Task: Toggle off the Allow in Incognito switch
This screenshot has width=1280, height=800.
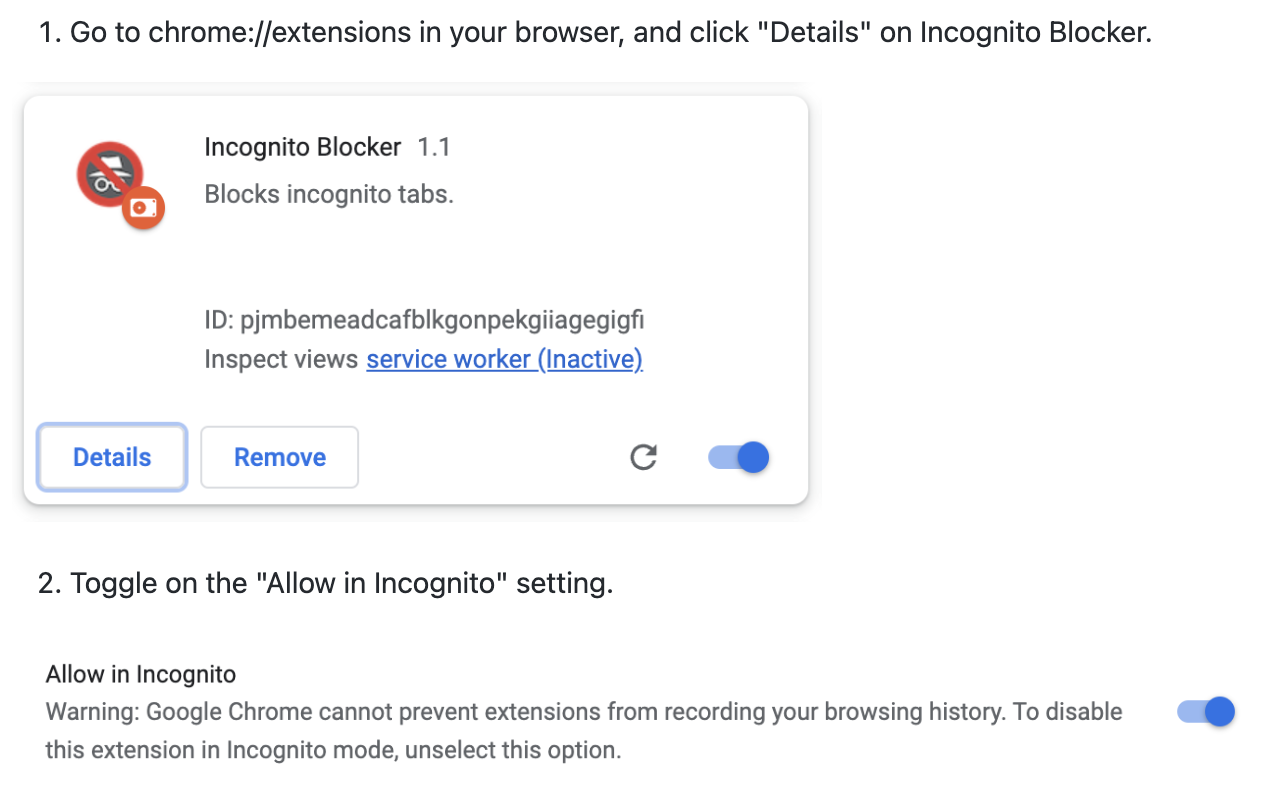Action: point(1205,712)
